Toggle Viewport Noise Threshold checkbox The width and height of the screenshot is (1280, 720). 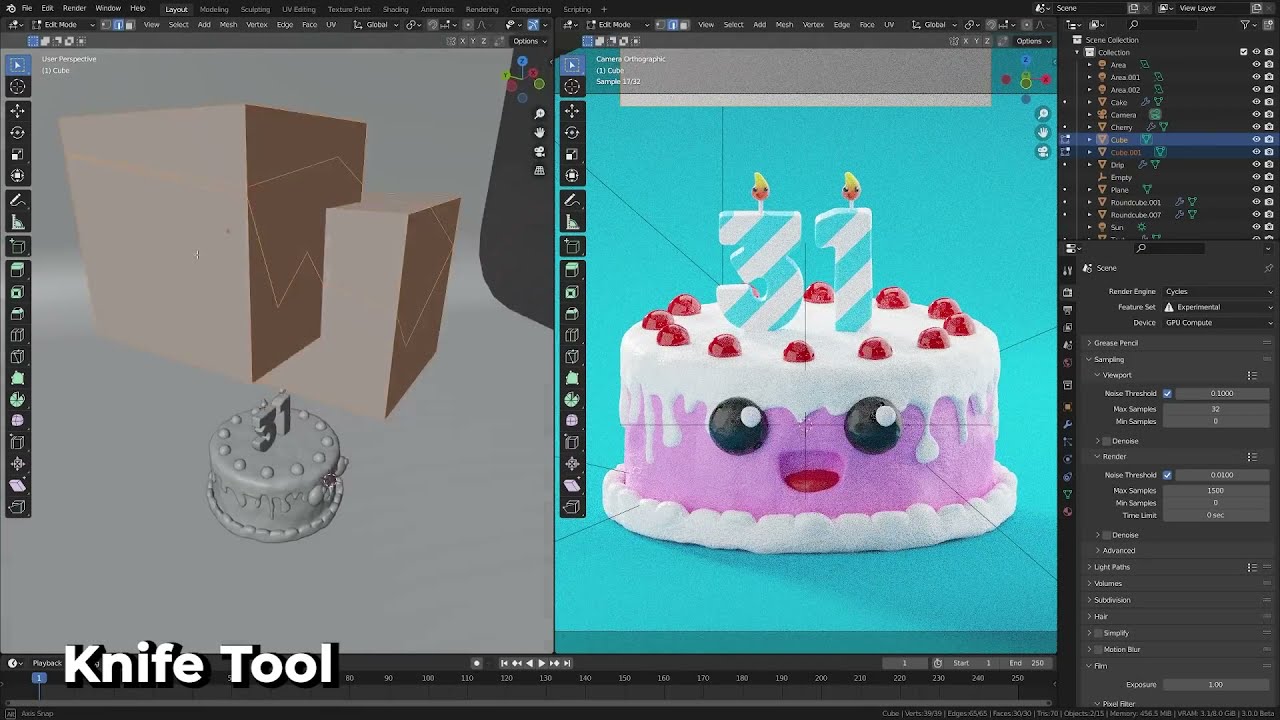click(1167, 393)
